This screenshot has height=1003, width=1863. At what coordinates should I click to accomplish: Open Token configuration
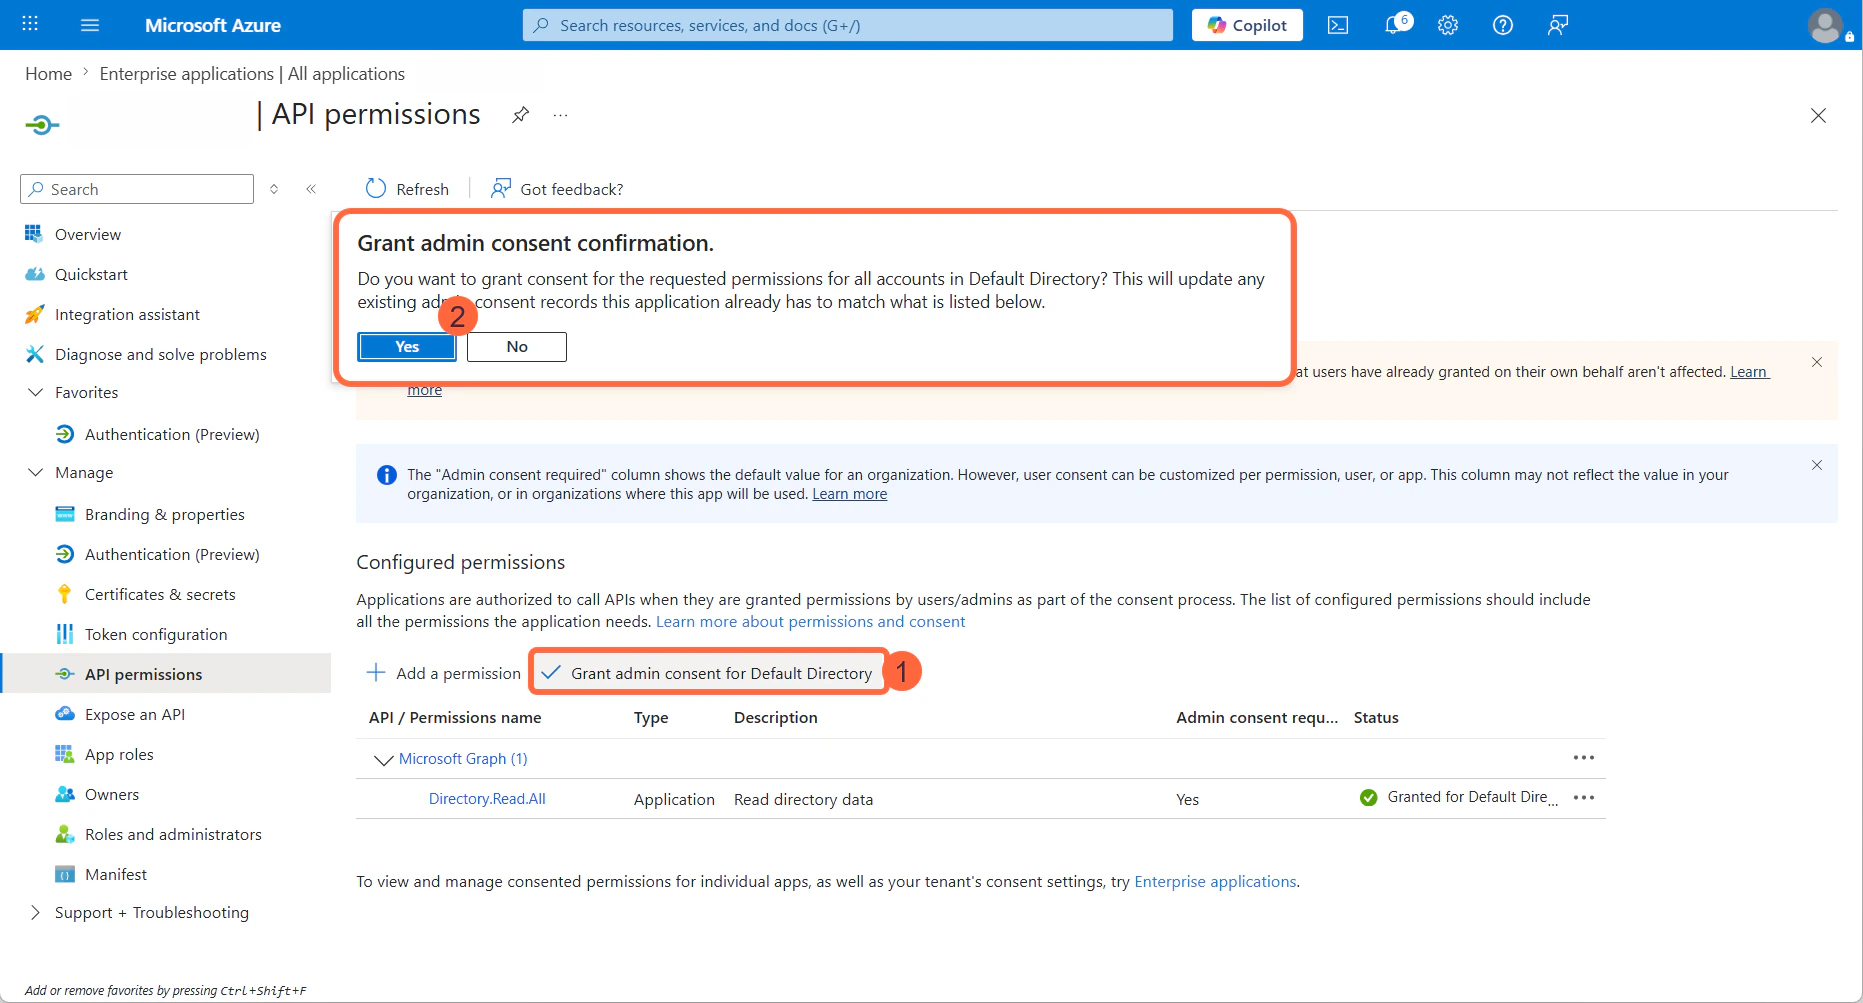point(156,634)
